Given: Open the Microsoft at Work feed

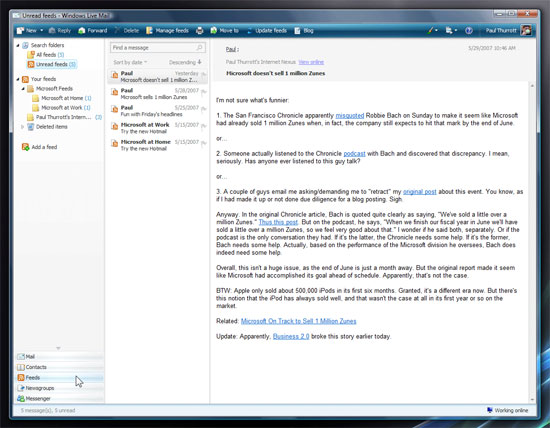Looking at the screenshot, I should pyautogui.click(x=61, y=108).
